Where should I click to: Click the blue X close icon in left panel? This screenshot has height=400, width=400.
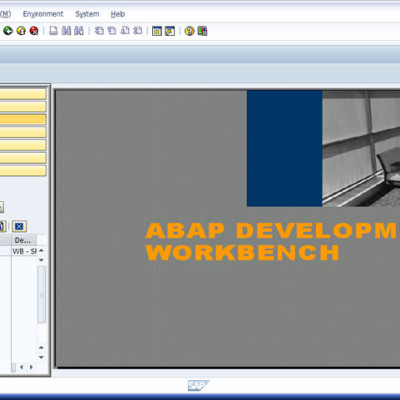click(x=19, y=227)
